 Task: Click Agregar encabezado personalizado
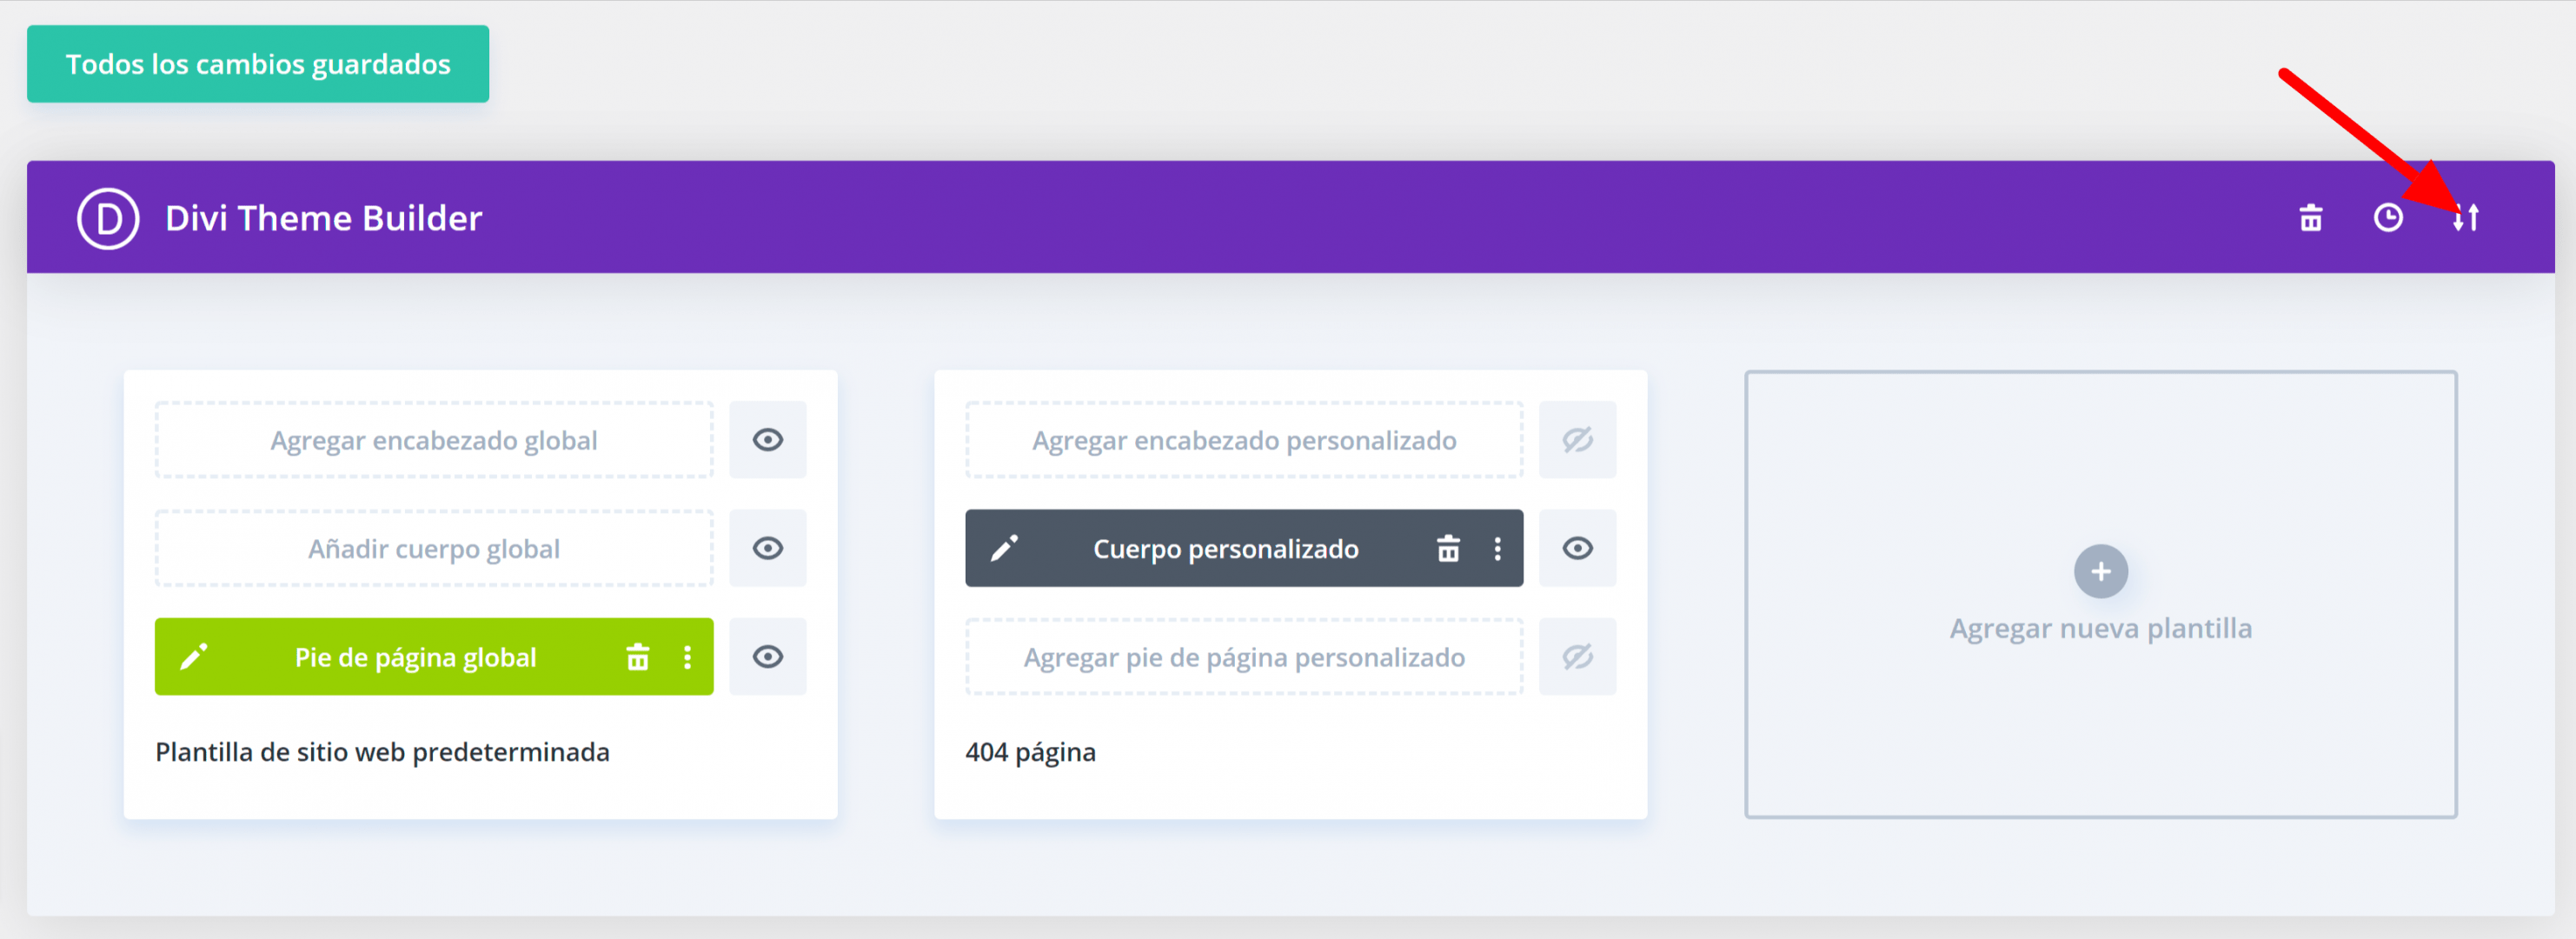point(1244,440)
